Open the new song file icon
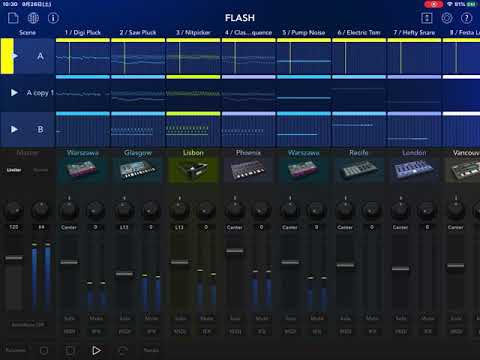The image size is (480, 360). (13, 18)
